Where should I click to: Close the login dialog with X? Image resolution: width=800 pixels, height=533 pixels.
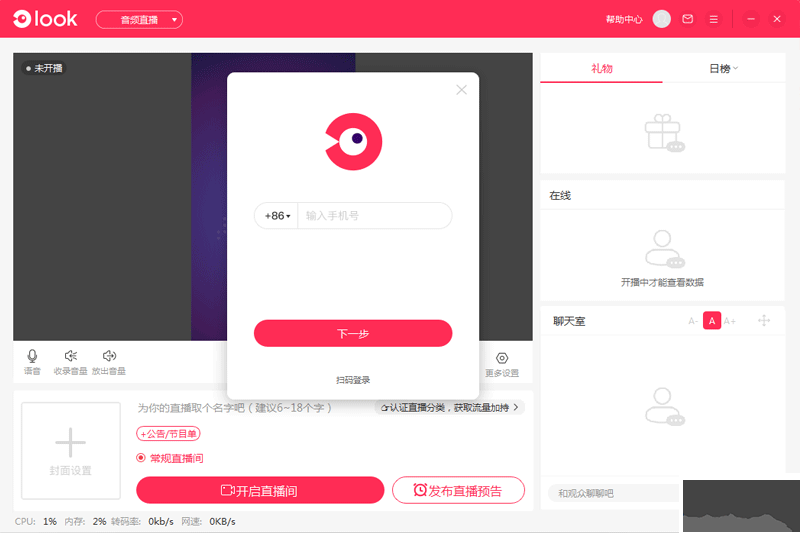click(461, 90)
